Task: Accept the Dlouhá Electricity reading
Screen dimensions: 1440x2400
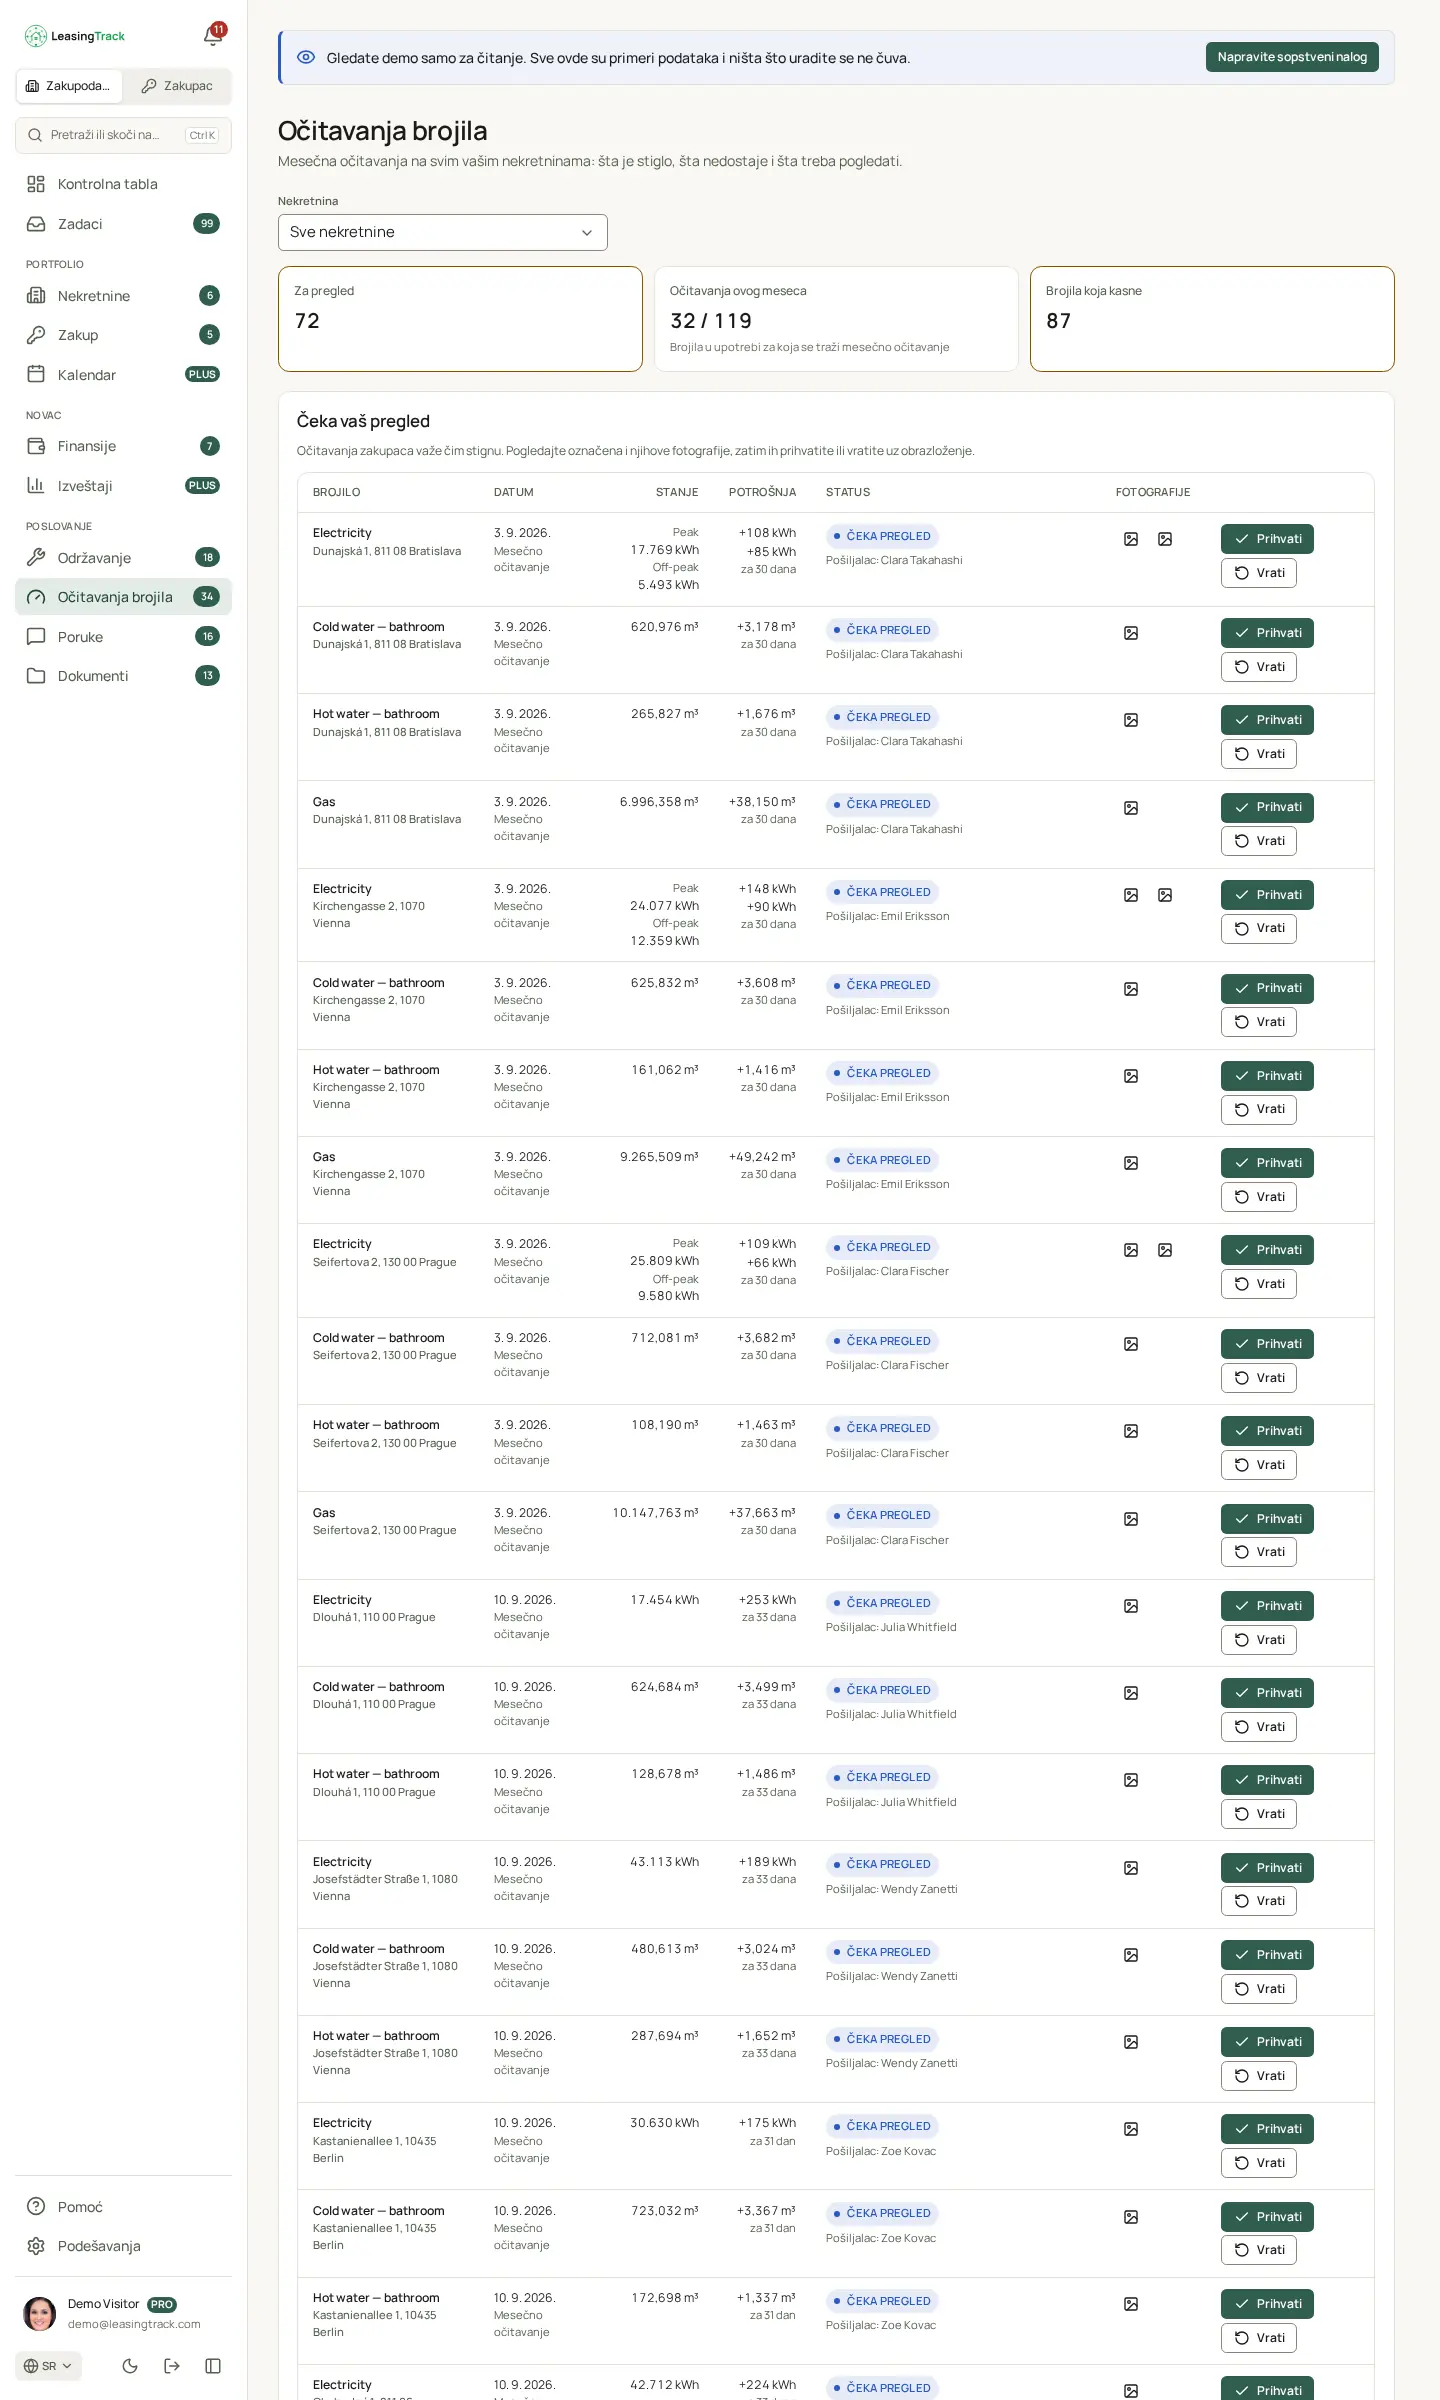Action: pyautogui.click(x=1267, y=1606)
